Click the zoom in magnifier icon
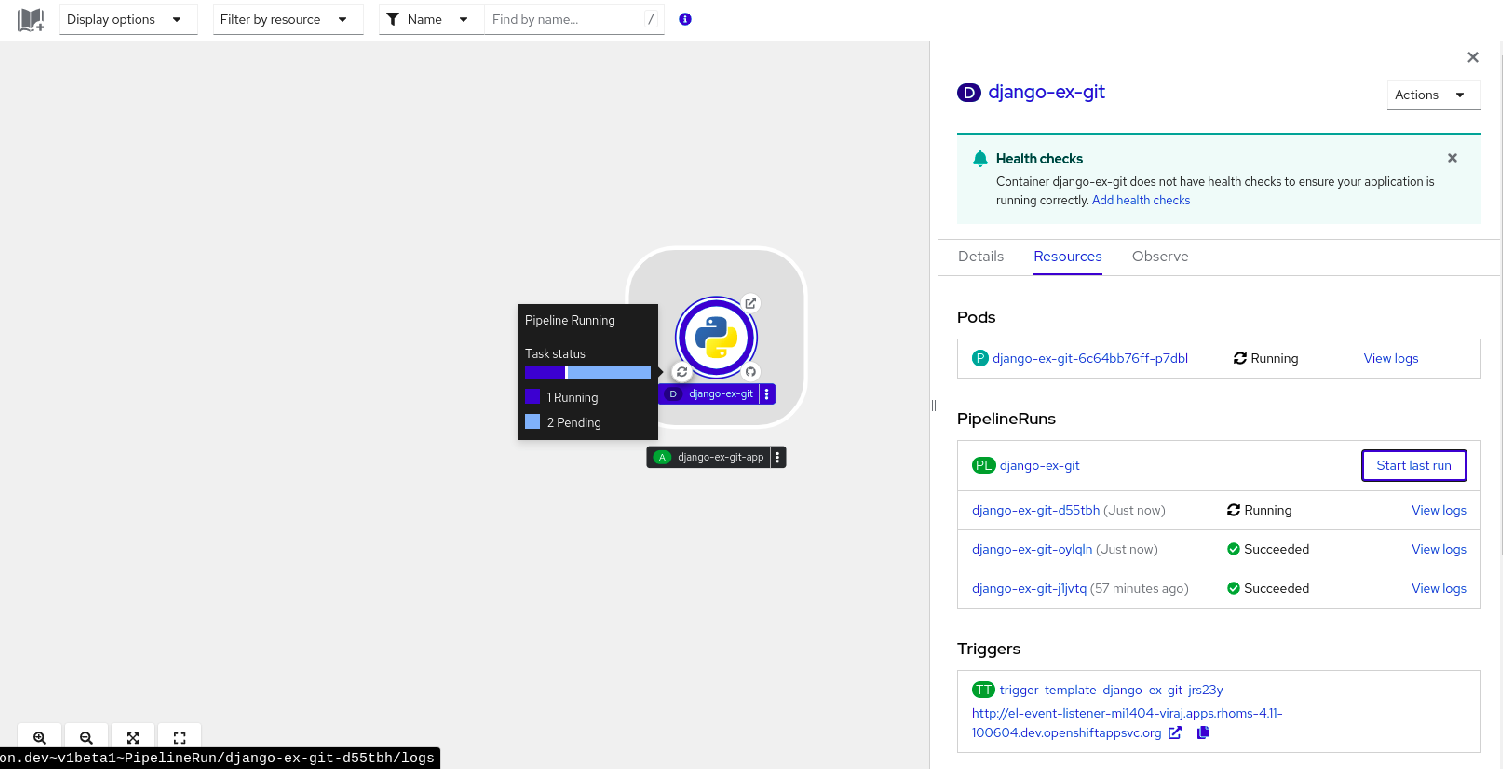The image size is (1503, 769). 40,738
